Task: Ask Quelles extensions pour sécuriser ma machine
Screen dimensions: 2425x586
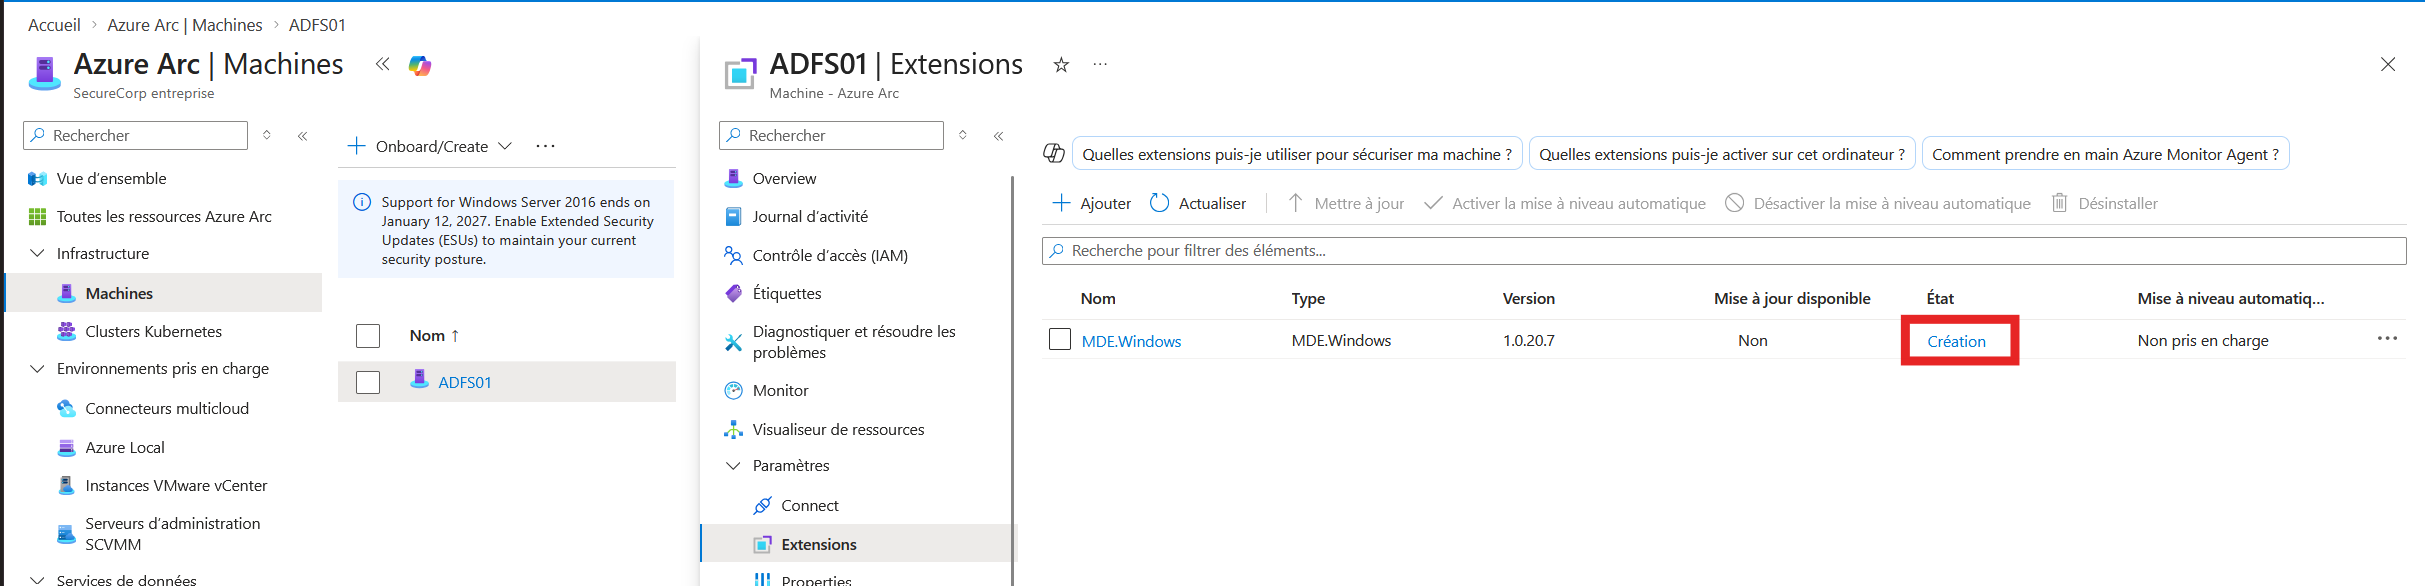Action: (1297, 154)
